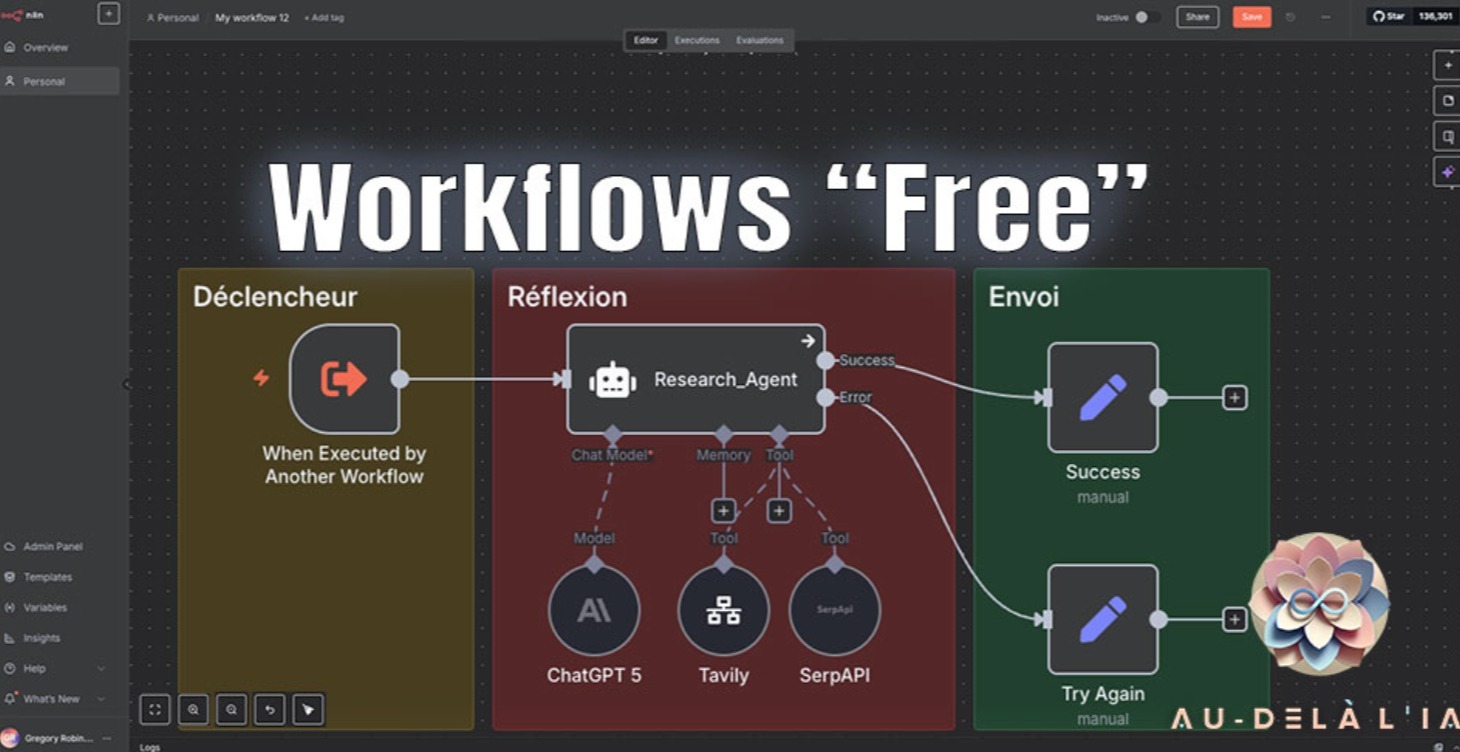
Task: Click the trigger node's output handle
Action: click(x=399, y=379)
